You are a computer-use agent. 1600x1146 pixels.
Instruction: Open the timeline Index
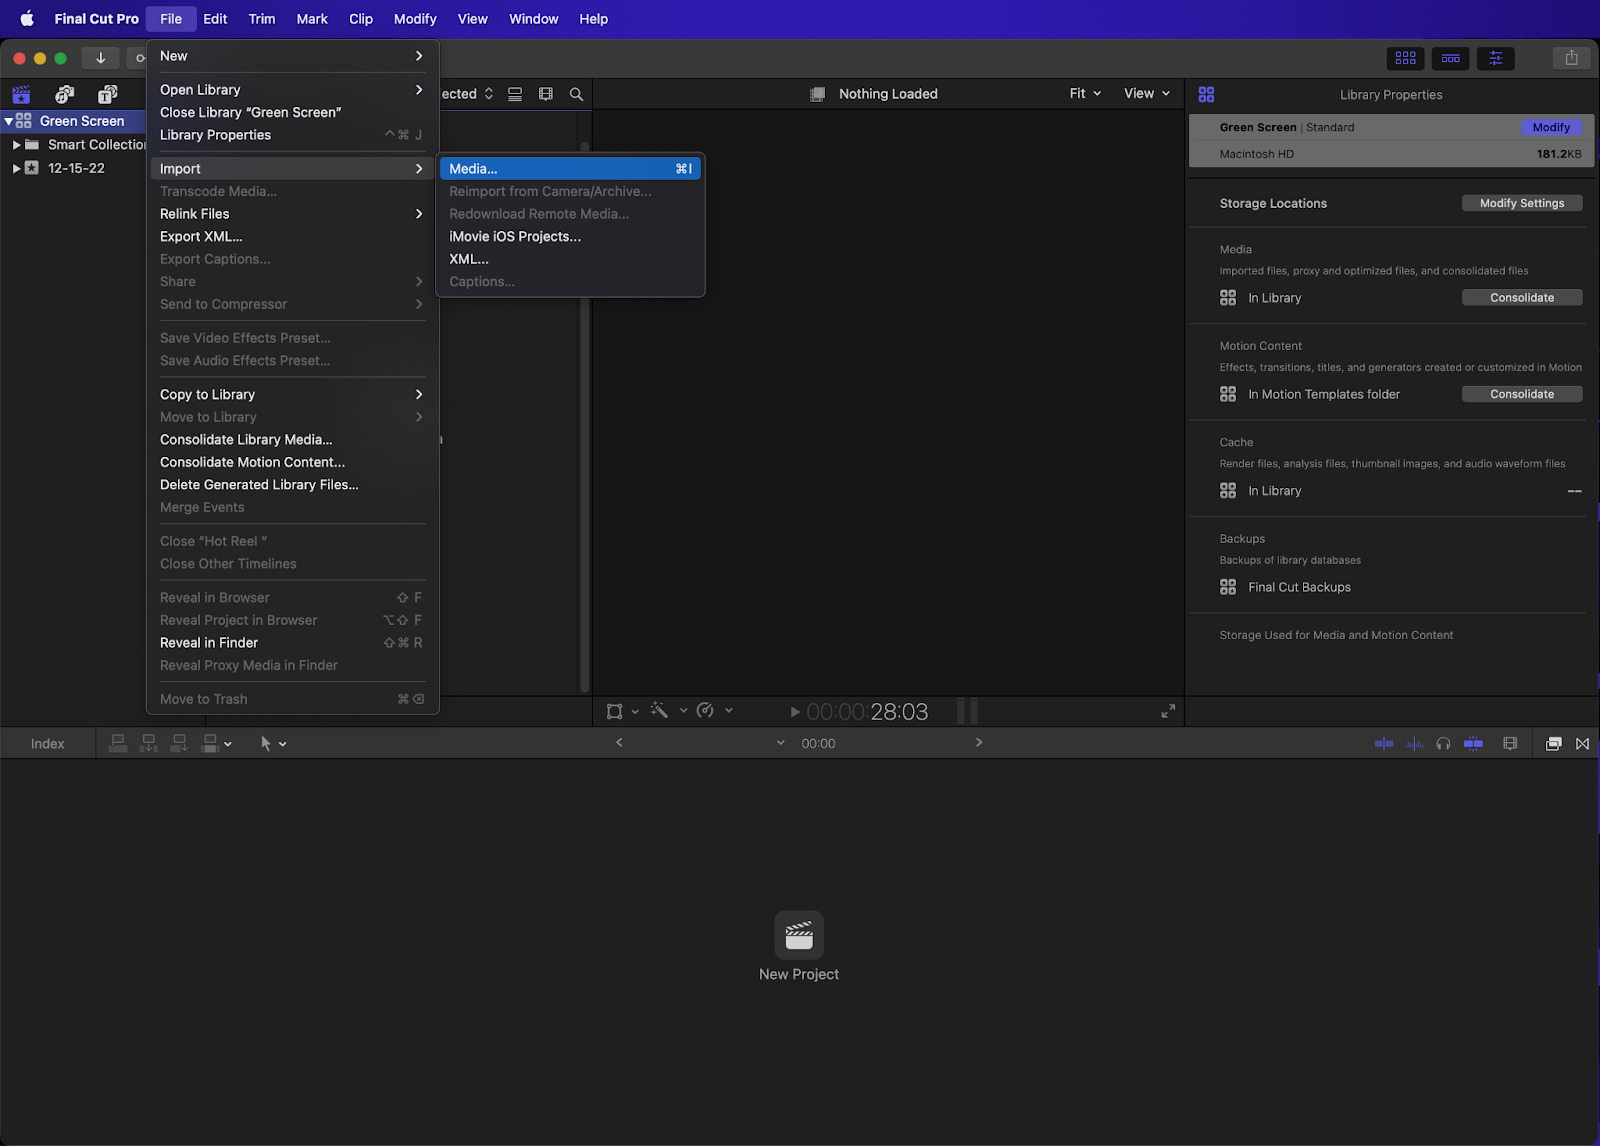point(47,744)
